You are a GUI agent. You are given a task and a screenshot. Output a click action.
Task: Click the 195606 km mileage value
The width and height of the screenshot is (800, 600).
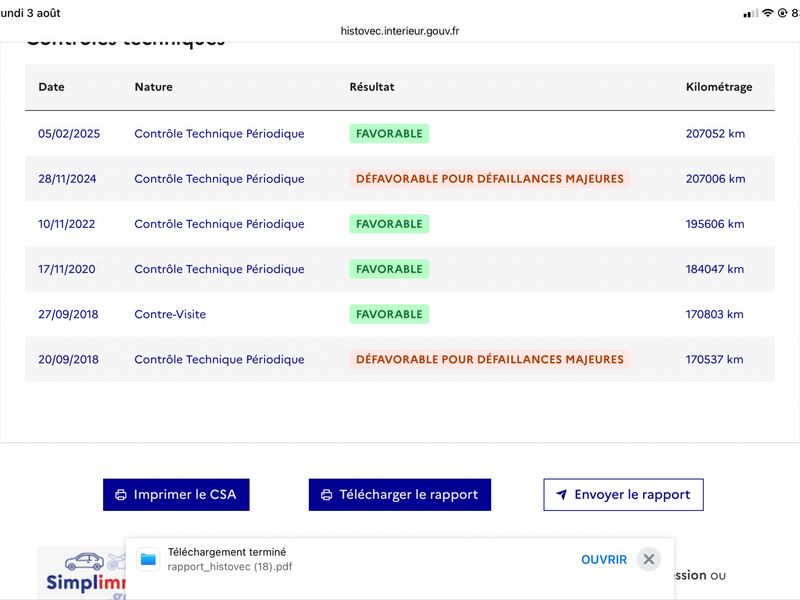715,224
